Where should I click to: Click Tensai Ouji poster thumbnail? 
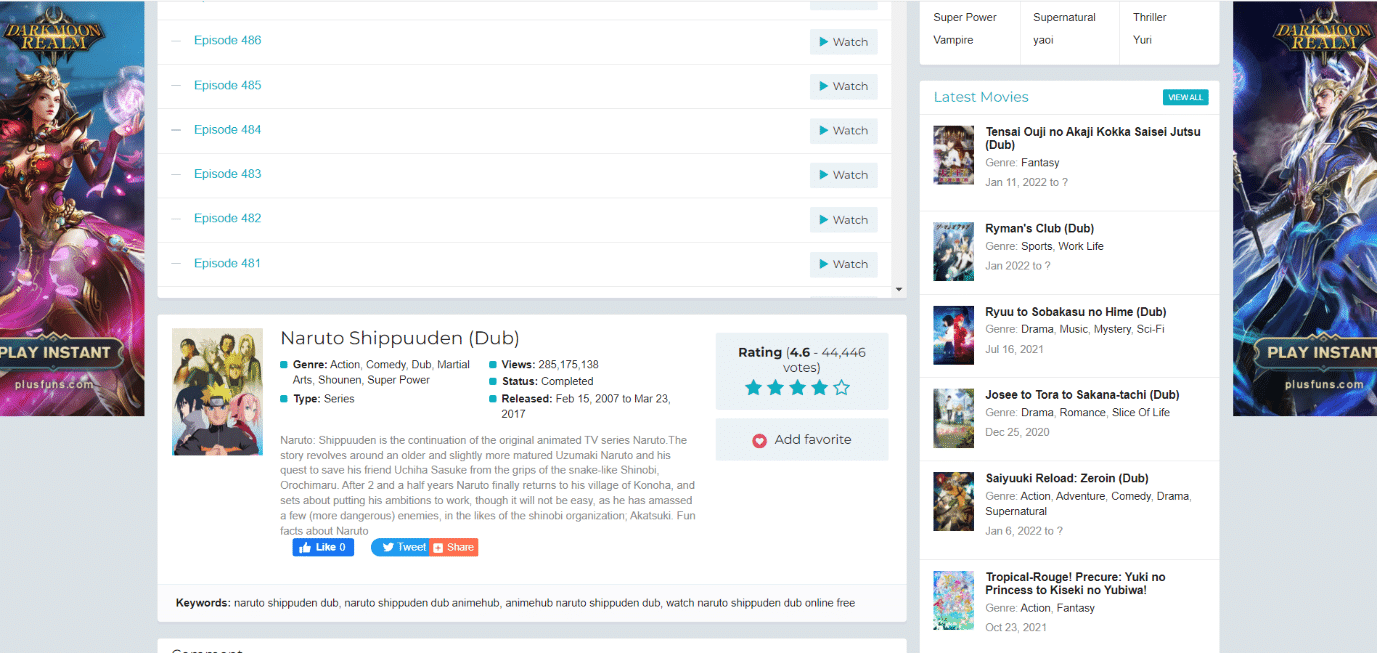[953, 155]
